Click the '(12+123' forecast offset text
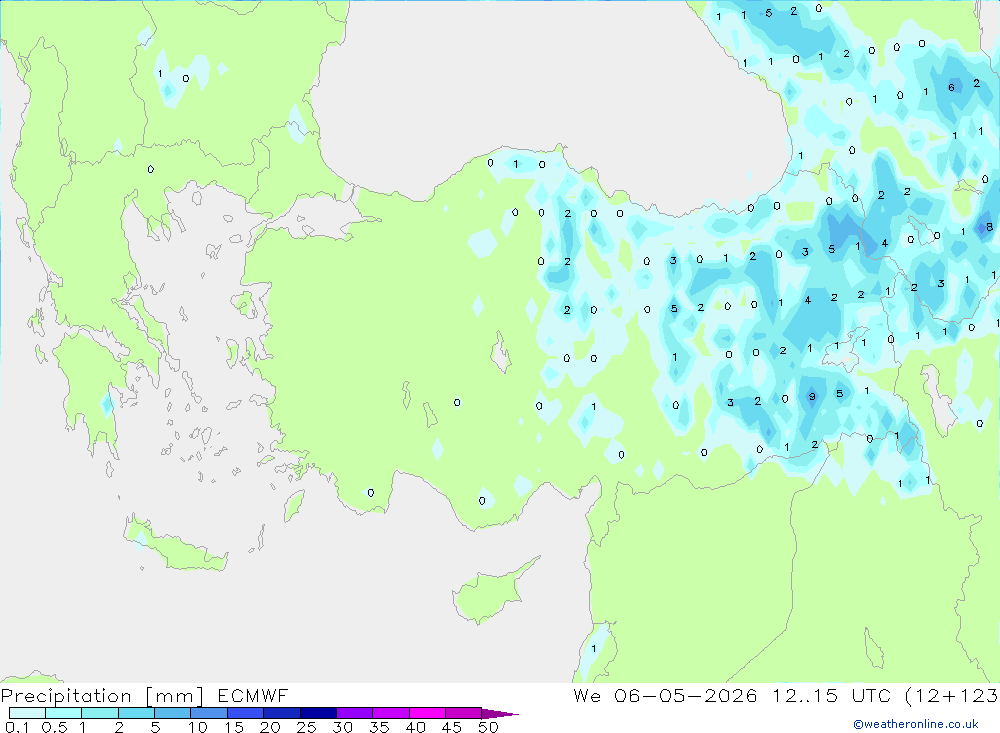 coord(952,696)
